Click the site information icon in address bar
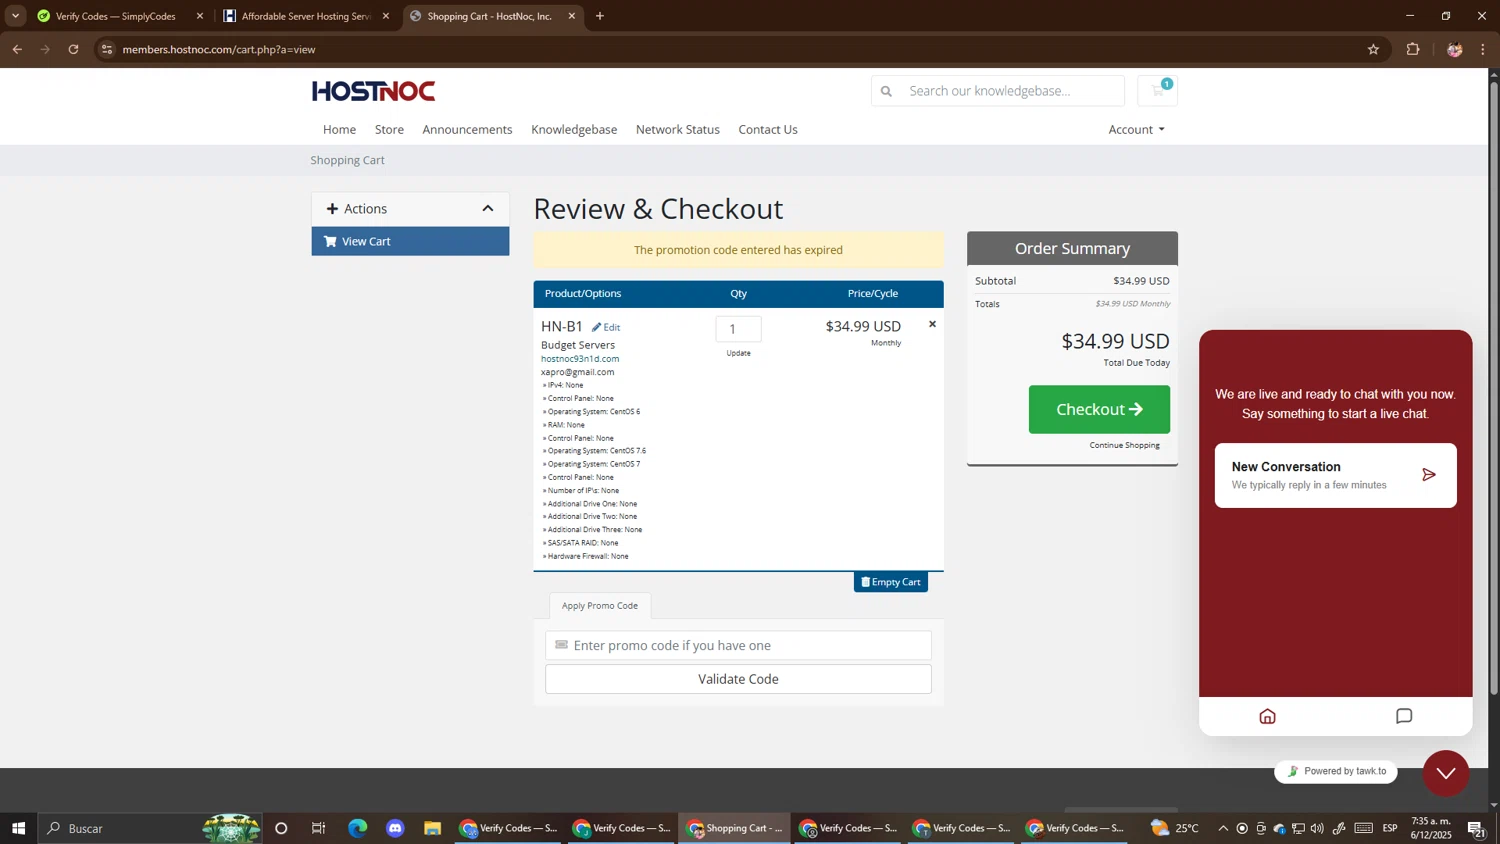1500x844 pixels. 107,49
